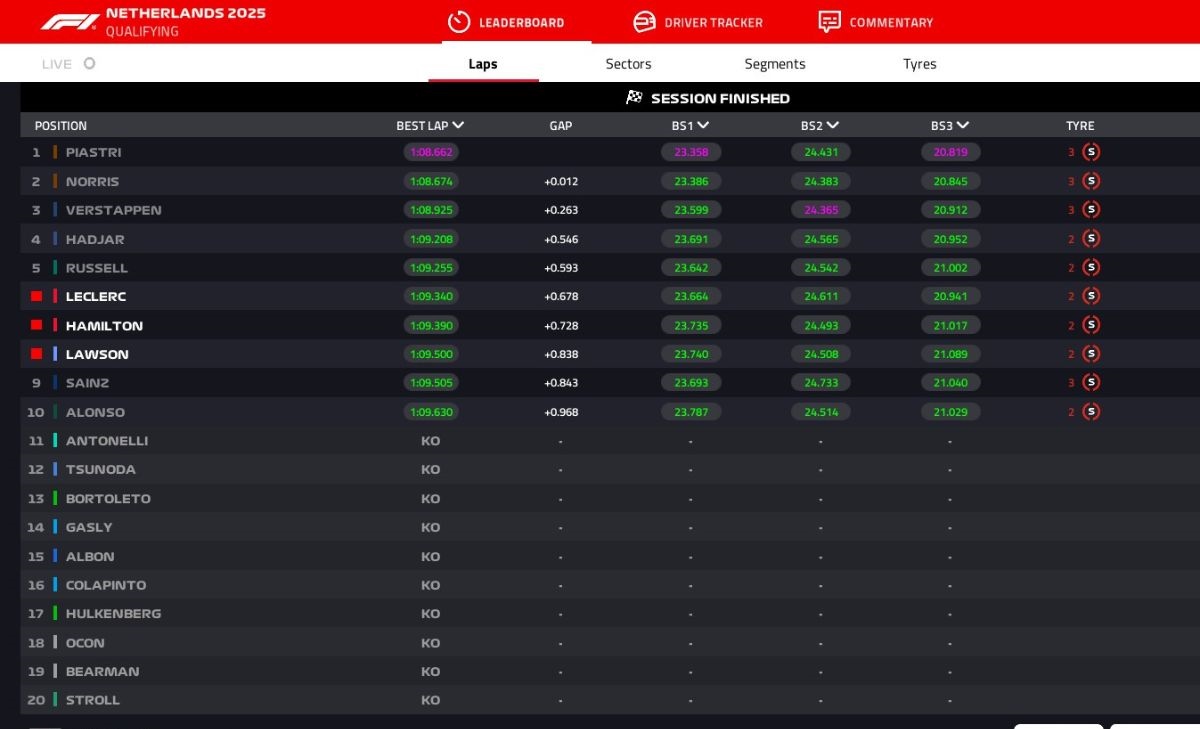Click the Commentary speech bubble icon
This screenshot has height=729, width=1200.
tap(829, 22)
